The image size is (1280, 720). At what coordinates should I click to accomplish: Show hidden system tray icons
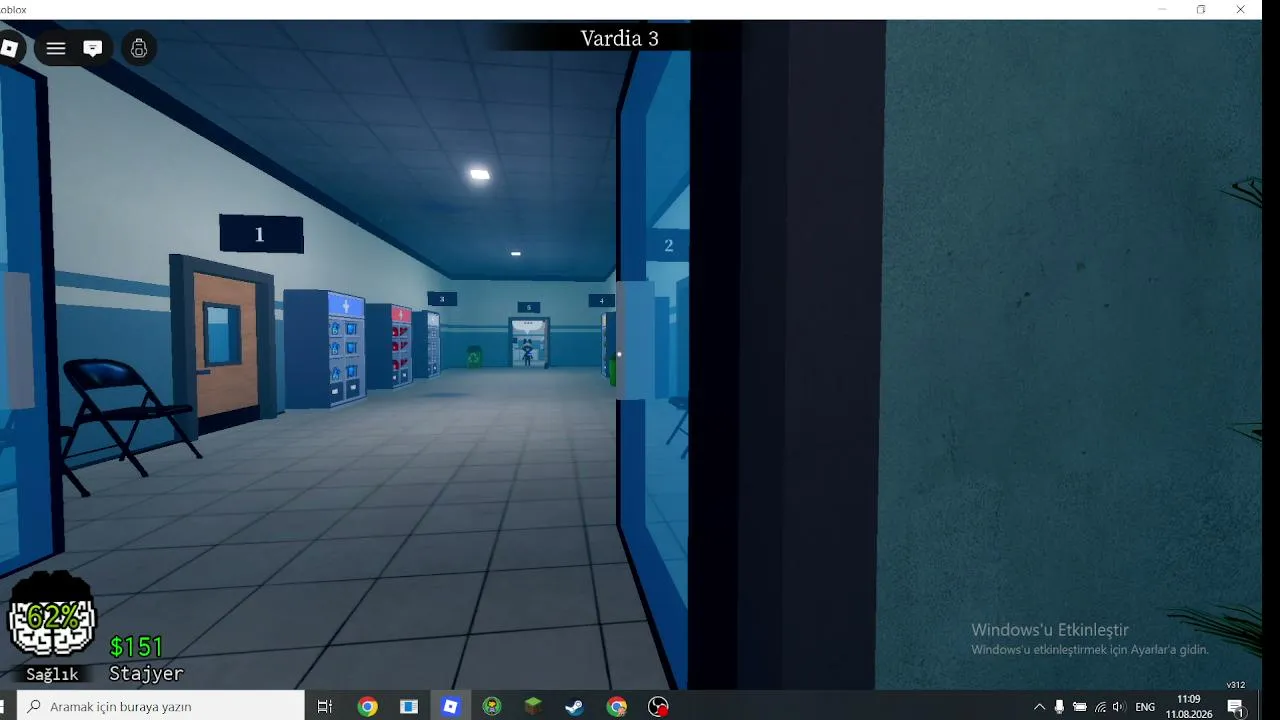[x=1039, y=707]
